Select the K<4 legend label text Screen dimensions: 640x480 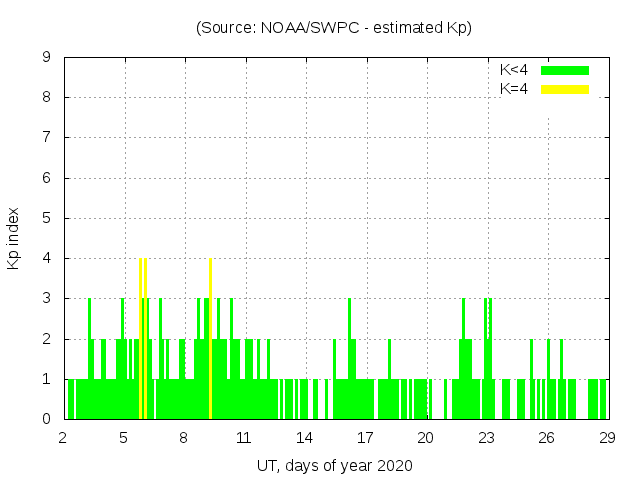pos(514,70)
